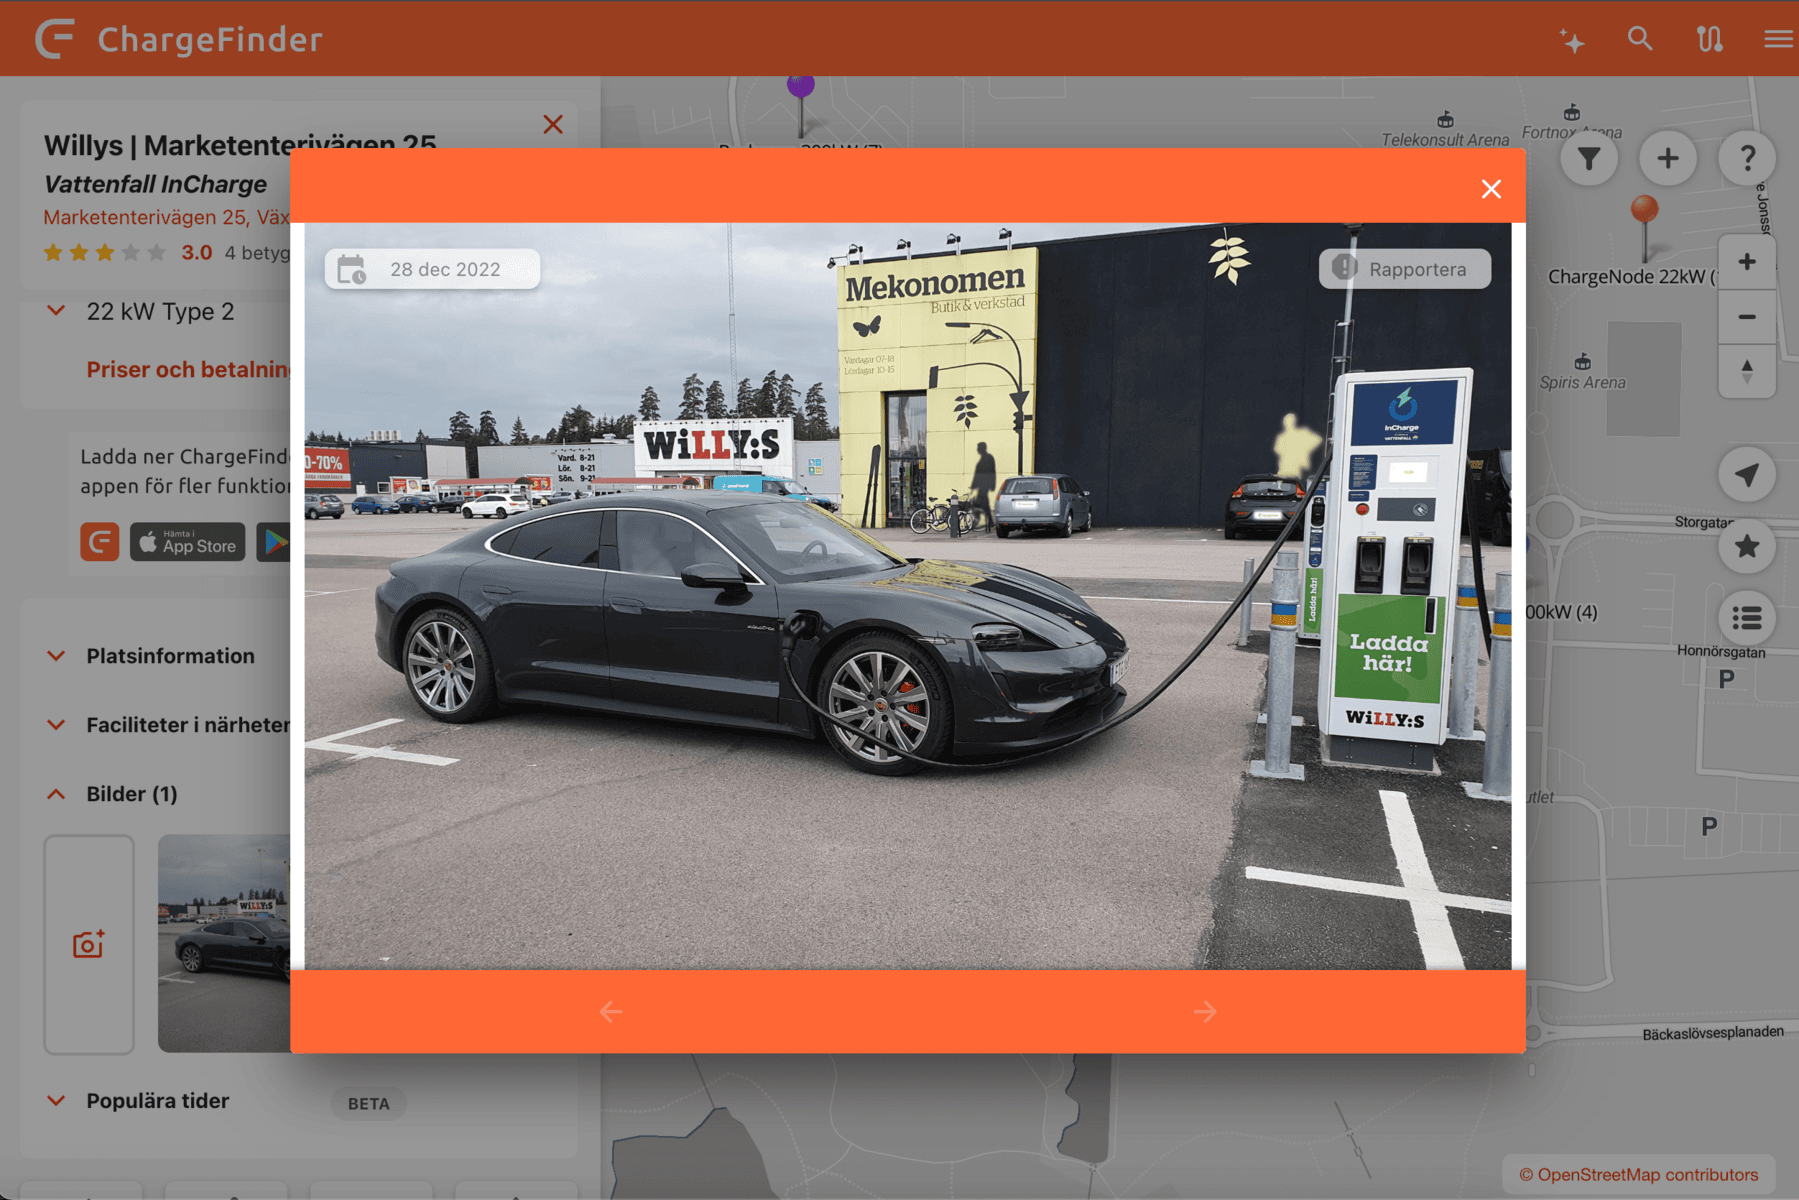Go to next photo arrow
The width and height of the screenshot is (1799, 1200).
[1205, 1012]
